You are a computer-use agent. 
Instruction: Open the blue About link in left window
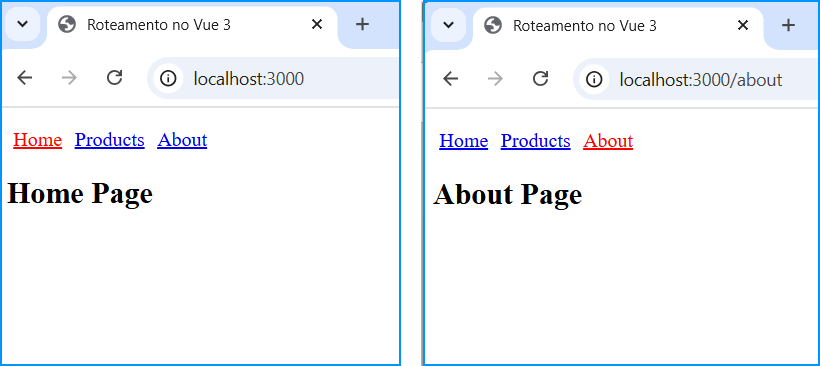coord(182,140)
